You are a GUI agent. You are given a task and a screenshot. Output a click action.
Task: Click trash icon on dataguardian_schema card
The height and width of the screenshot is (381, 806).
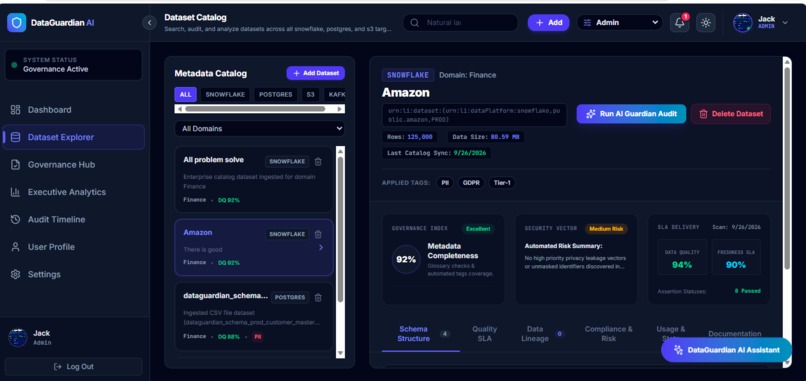[x=318, y=297]
